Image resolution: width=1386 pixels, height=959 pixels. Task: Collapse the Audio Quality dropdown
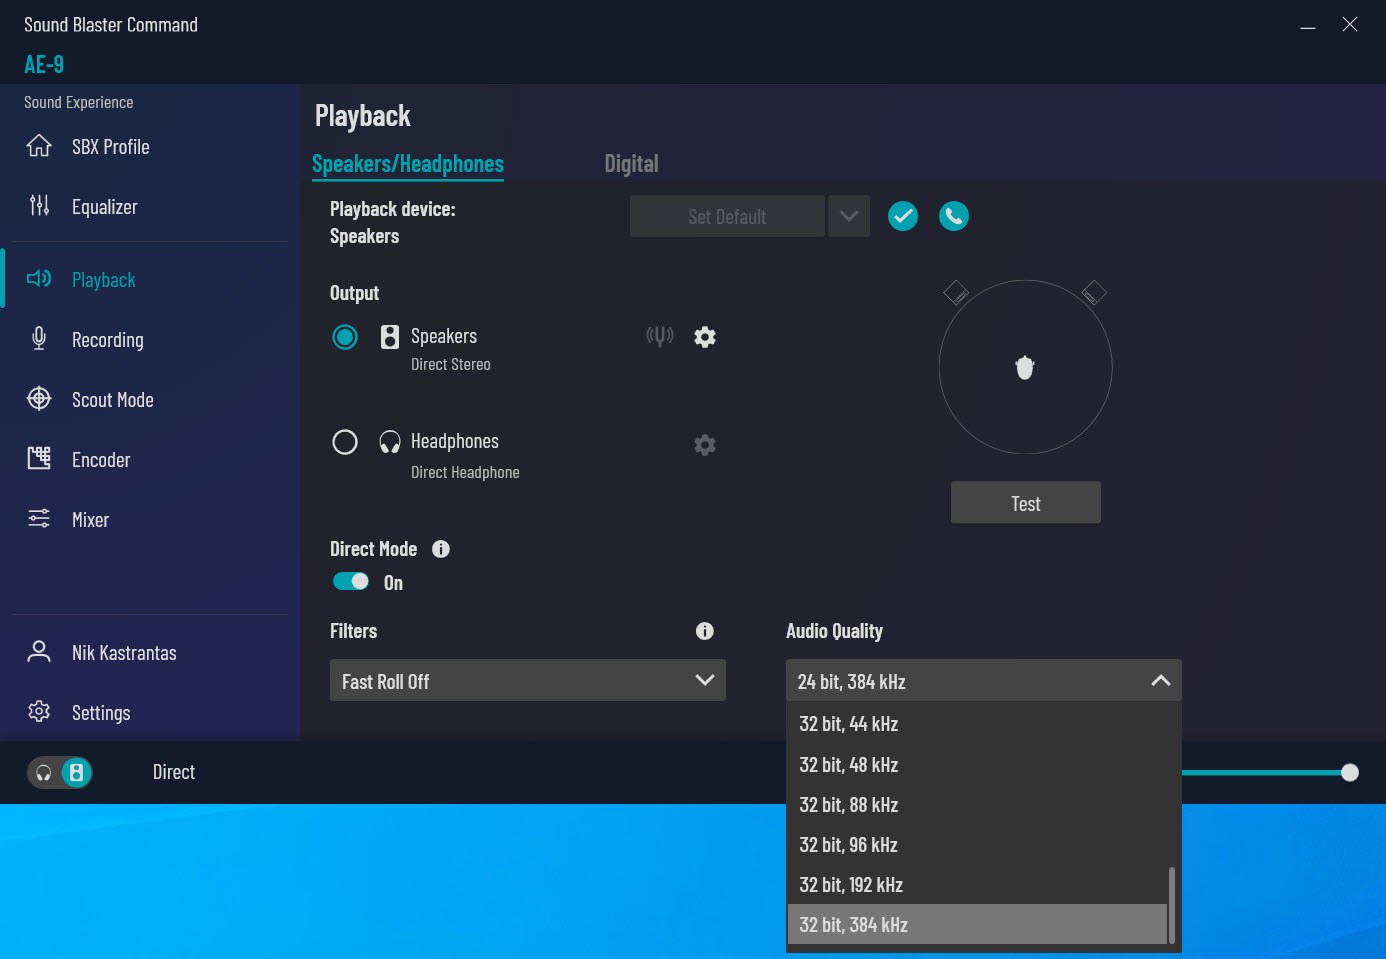[984, 680]
